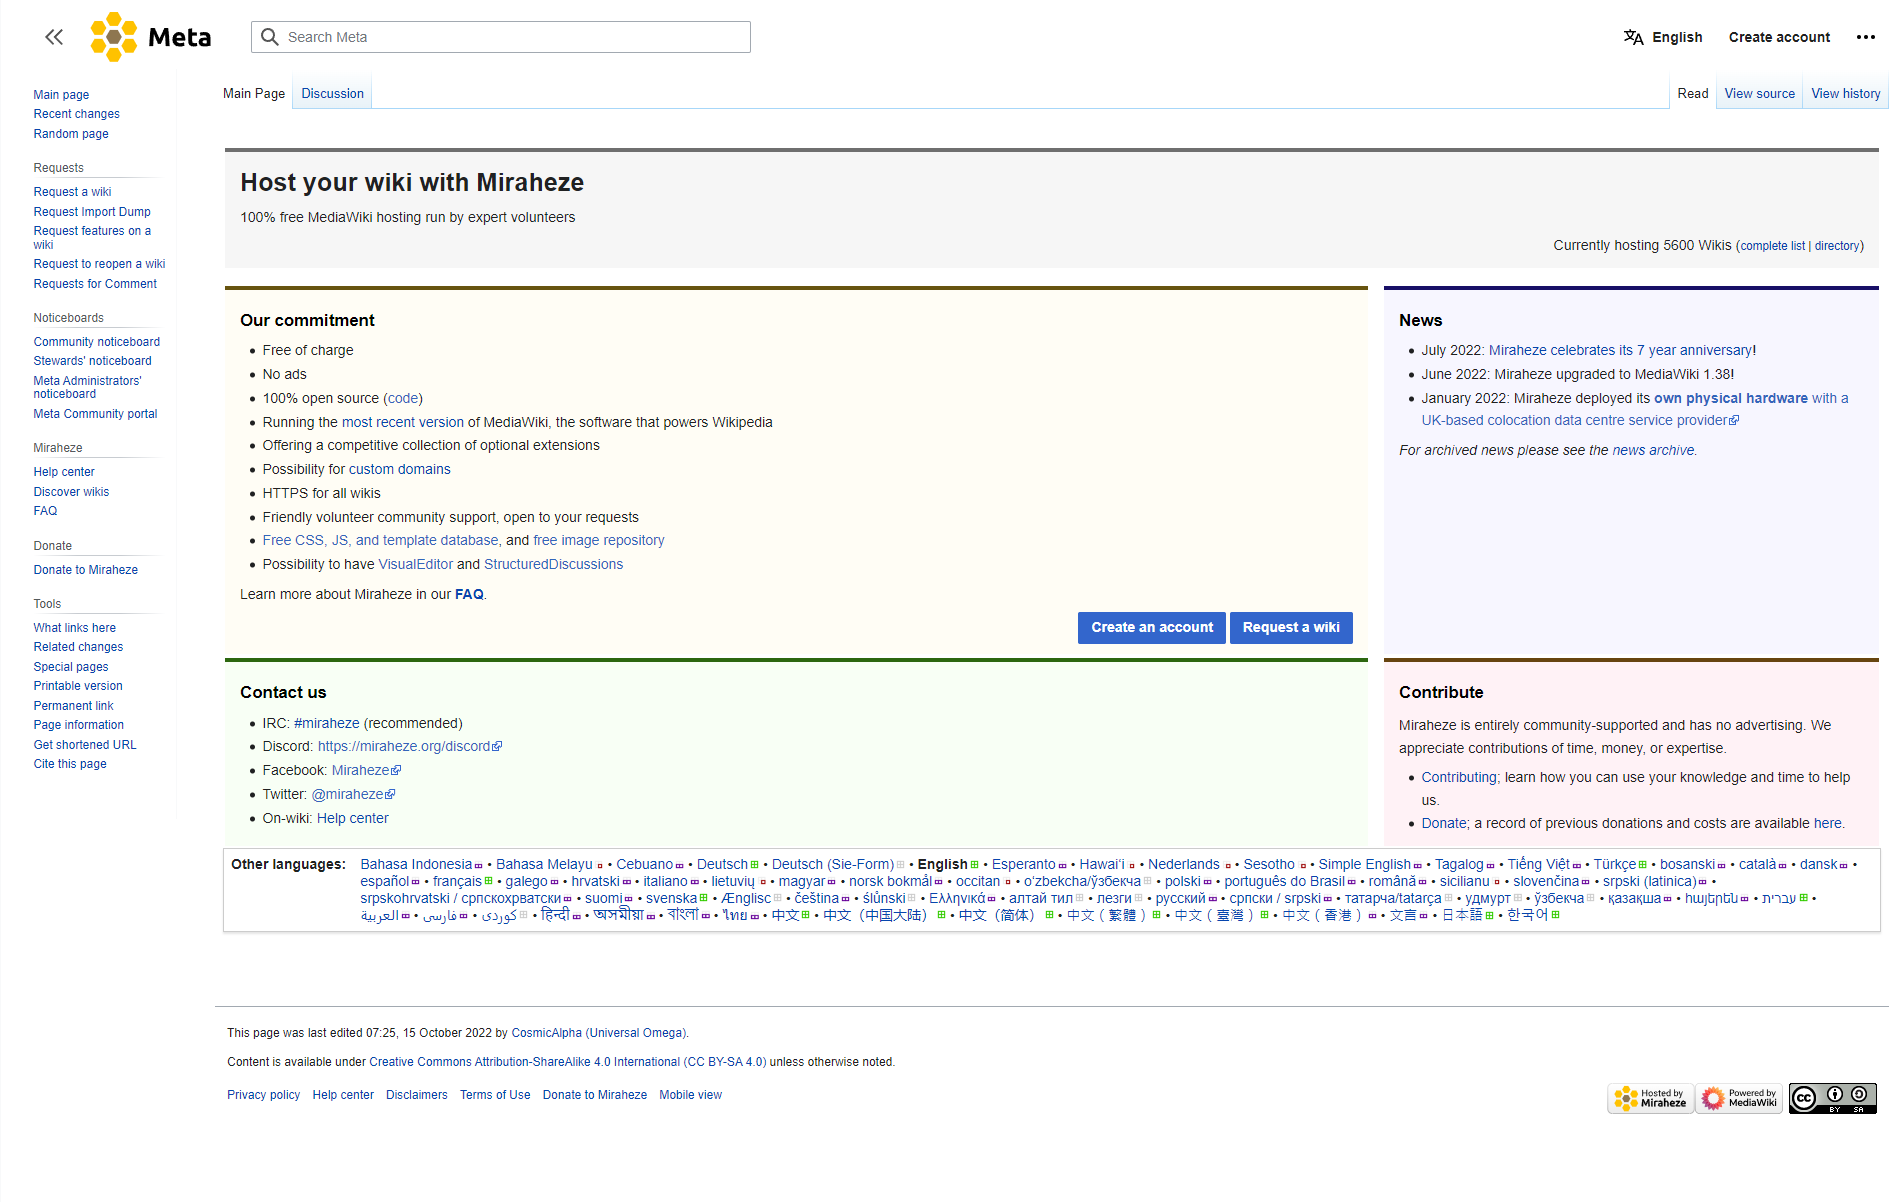
Task: Open the Community noticeboard sidebar link
Action: [x=96, y=342]
